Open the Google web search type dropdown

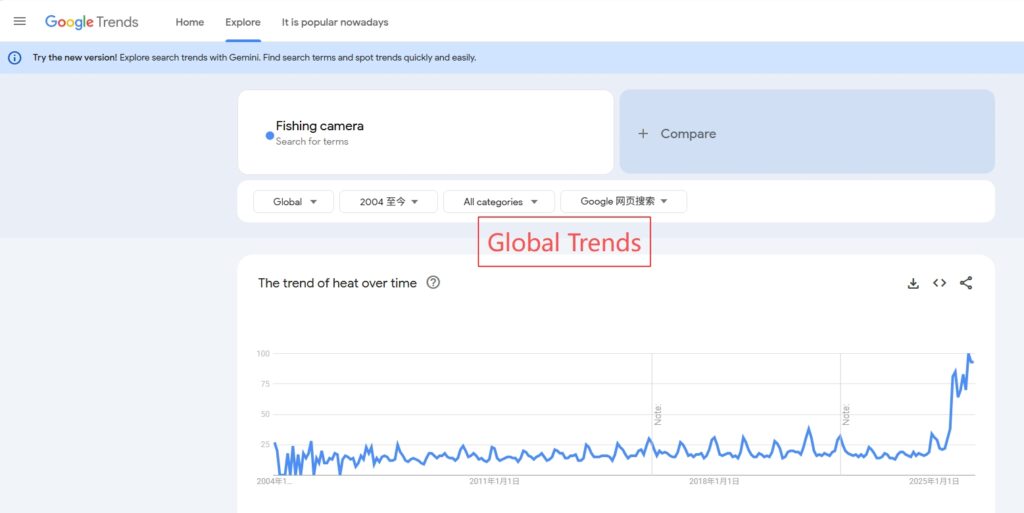[x=624, y=202]
